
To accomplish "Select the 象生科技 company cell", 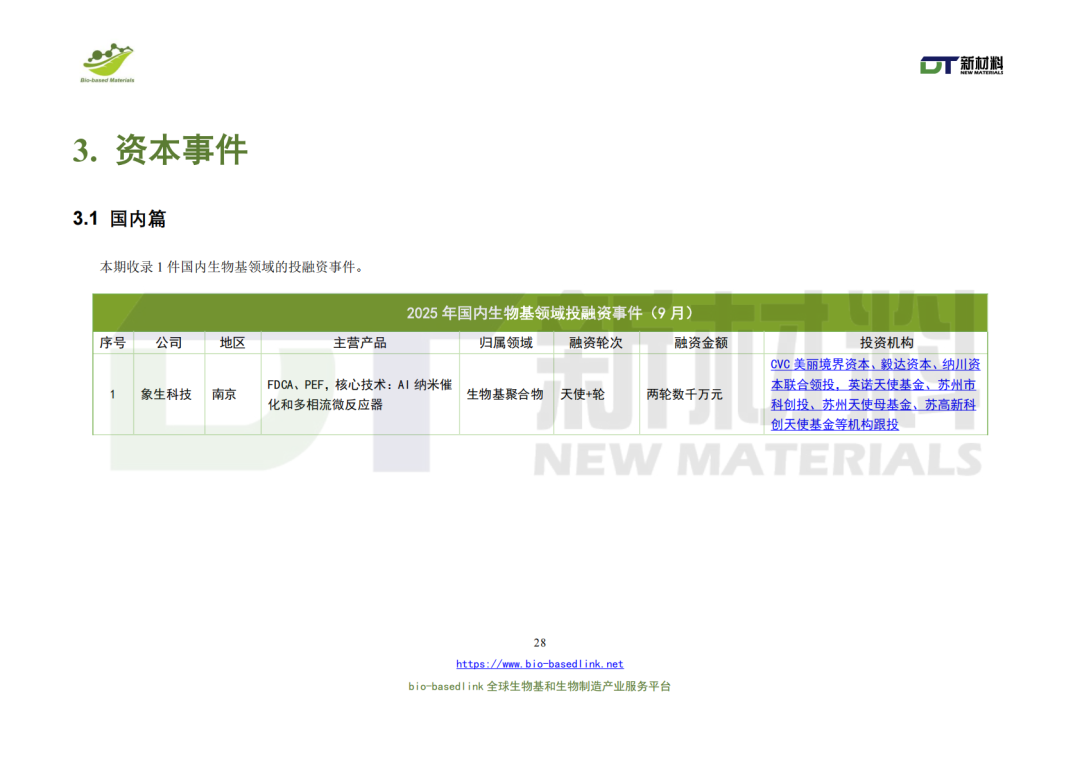I will click(x=169, y=394).
